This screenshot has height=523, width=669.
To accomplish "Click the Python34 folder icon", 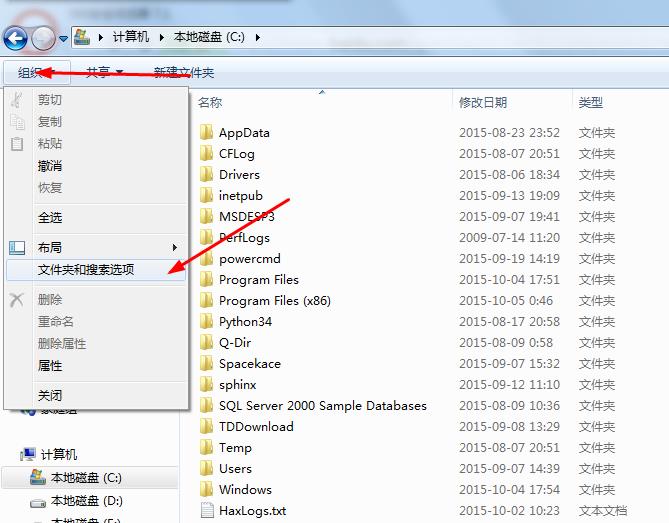I will point(207,321).
